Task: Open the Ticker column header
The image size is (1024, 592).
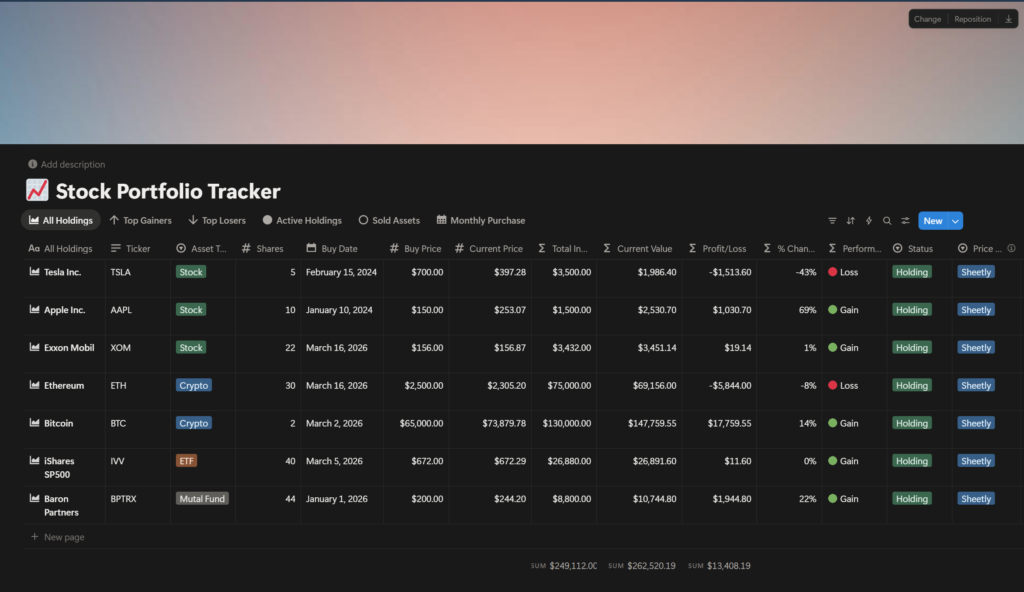Action: point(131,248)
